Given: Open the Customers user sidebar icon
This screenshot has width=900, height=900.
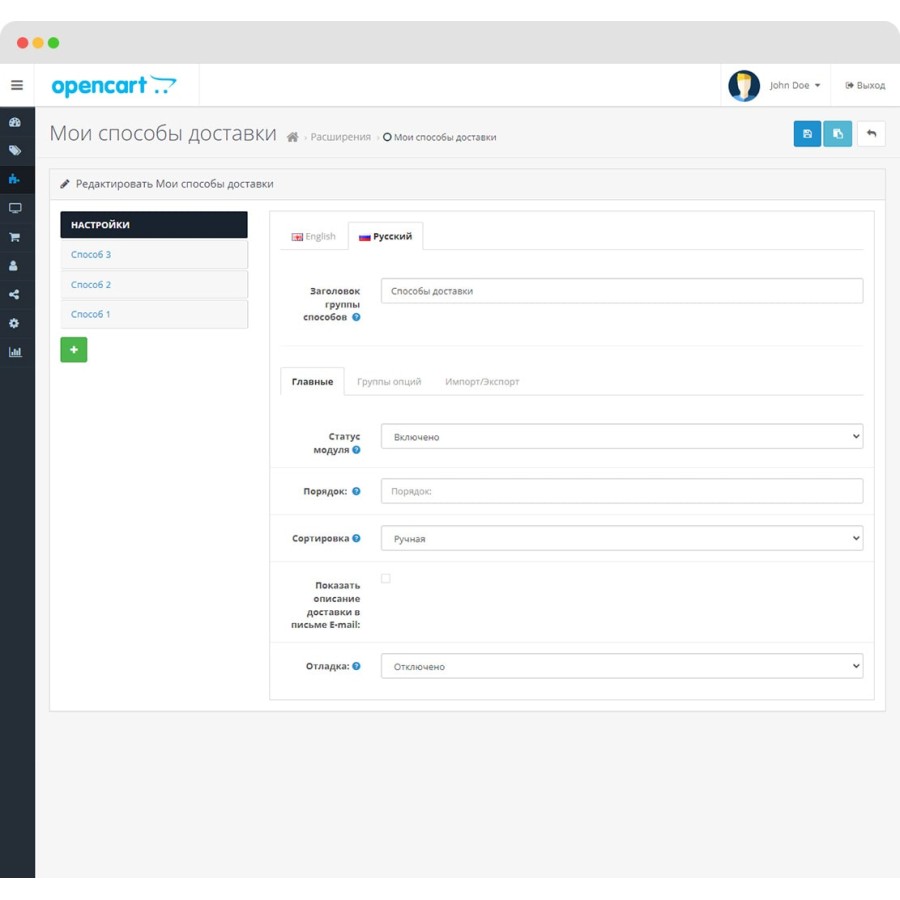Looking at the screenshot, I should tap(14, 266).
